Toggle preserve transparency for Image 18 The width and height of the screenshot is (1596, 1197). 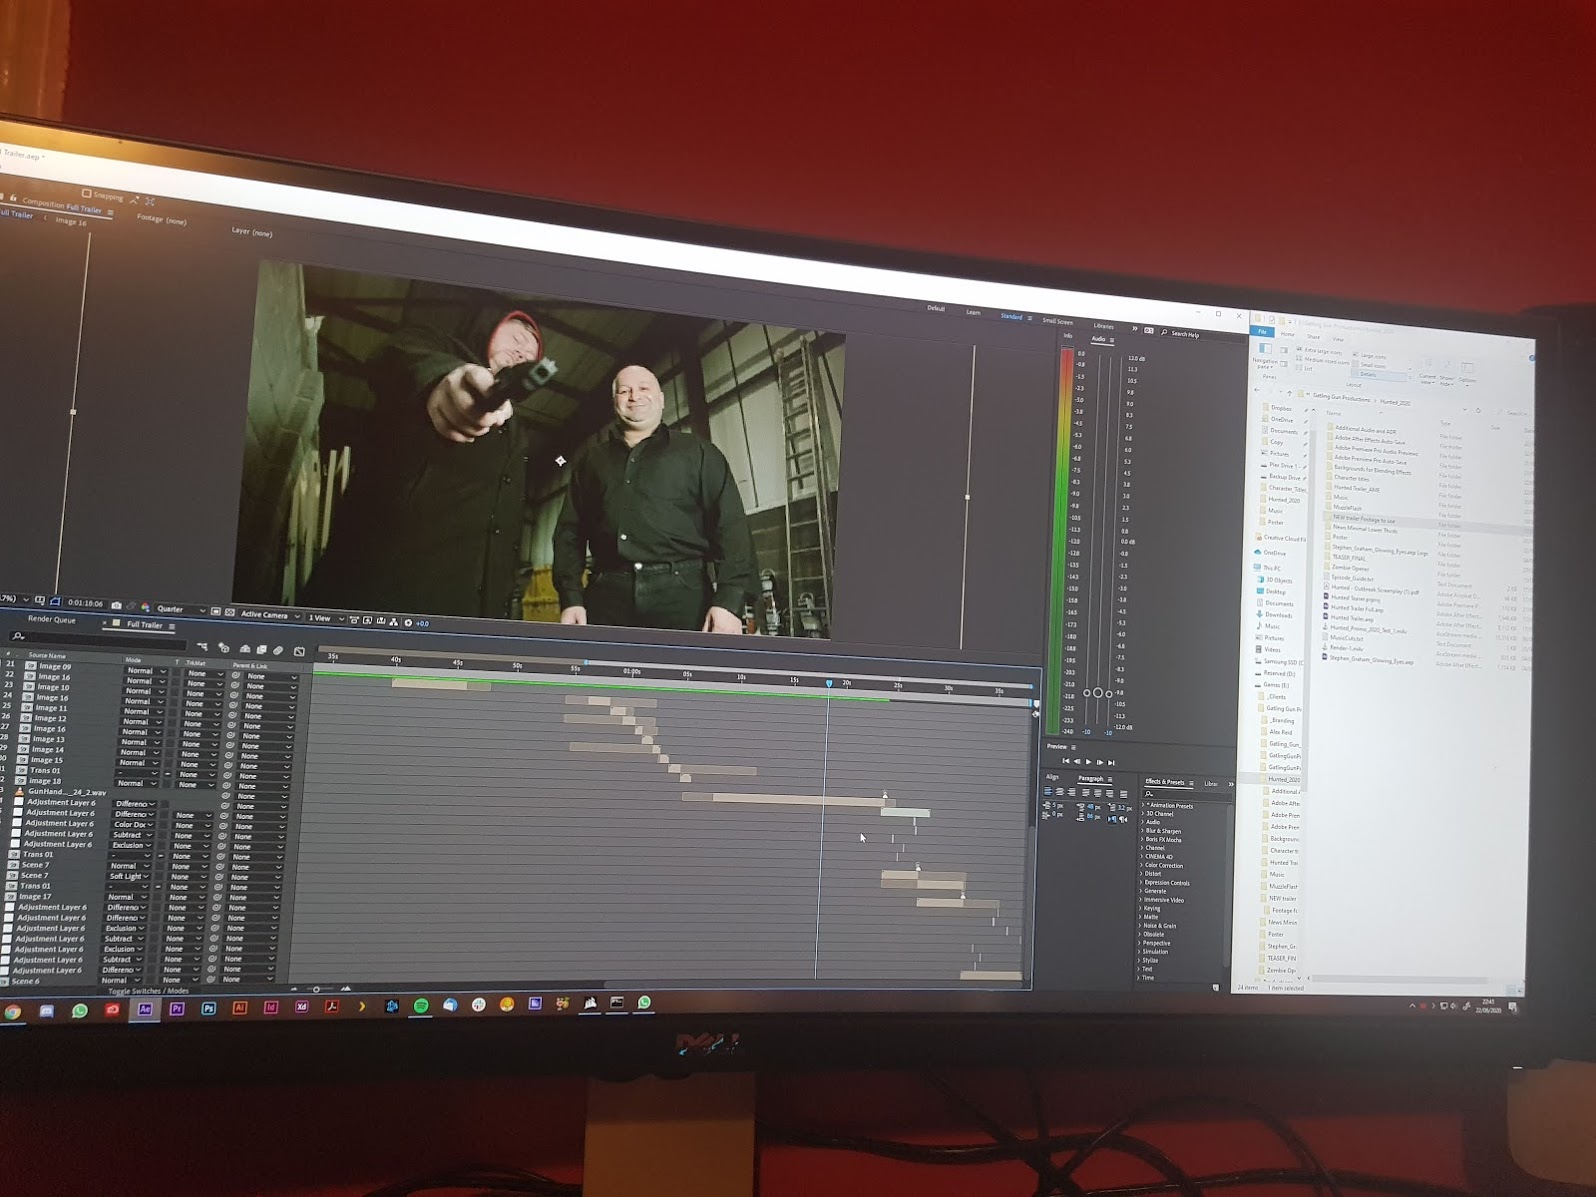tap(167, 784)
